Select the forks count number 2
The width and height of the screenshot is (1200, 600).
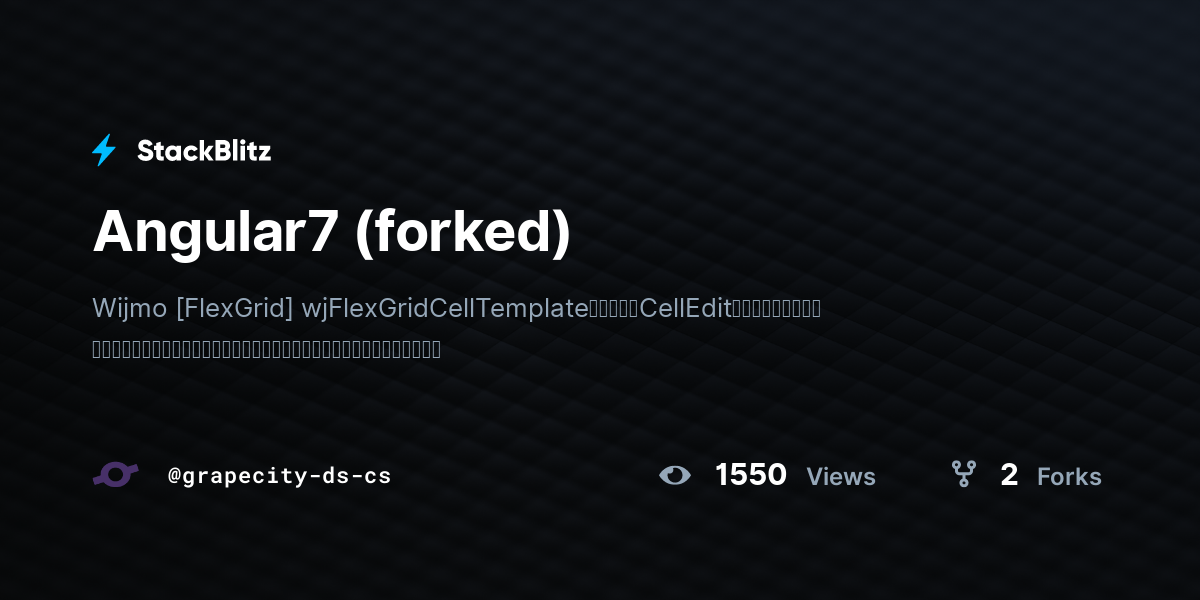point(1009,475)
